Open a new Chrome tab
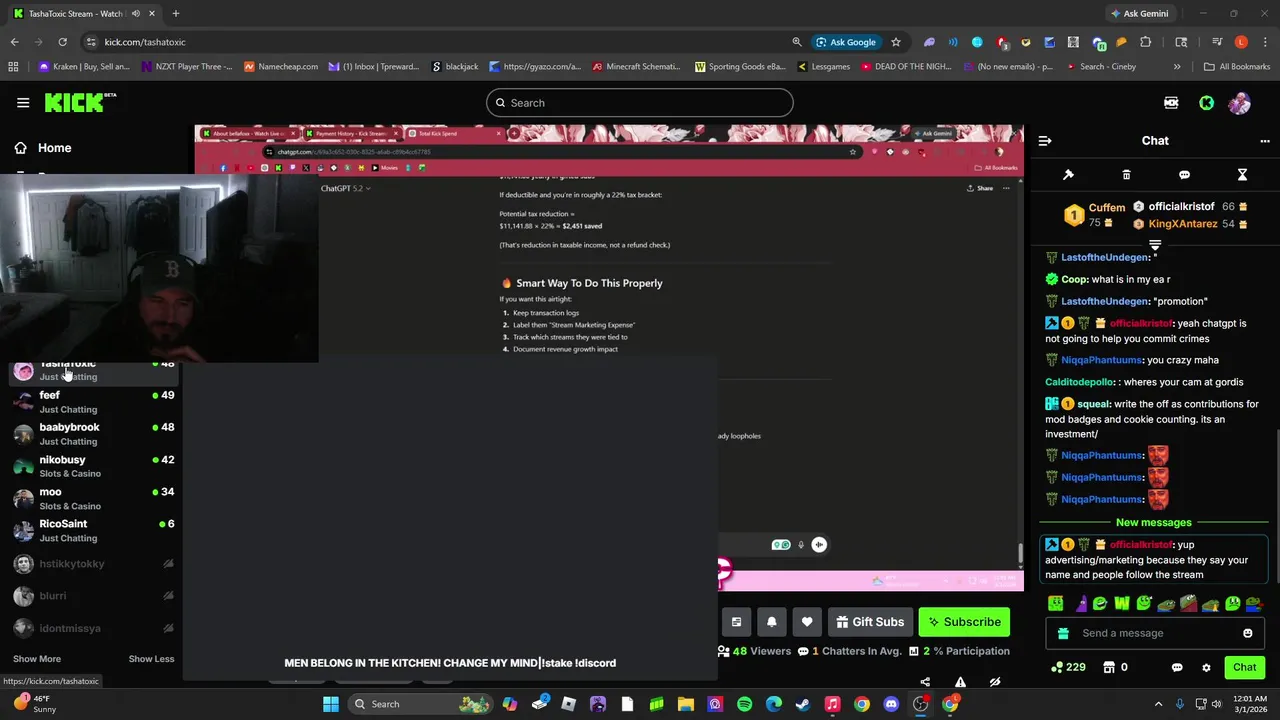1280x720 pixels. pos(176,13)
